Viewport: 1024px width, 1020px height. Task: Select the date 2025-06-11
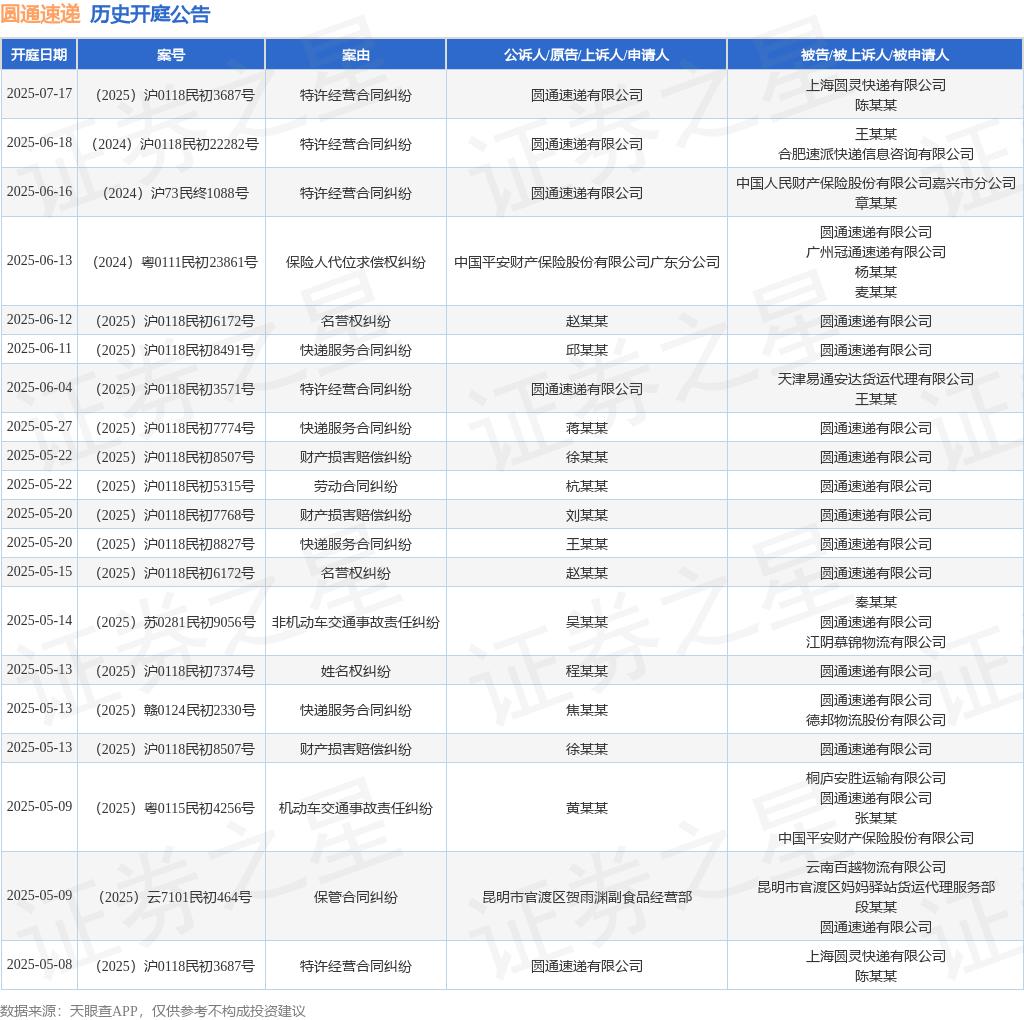[39, 349]
